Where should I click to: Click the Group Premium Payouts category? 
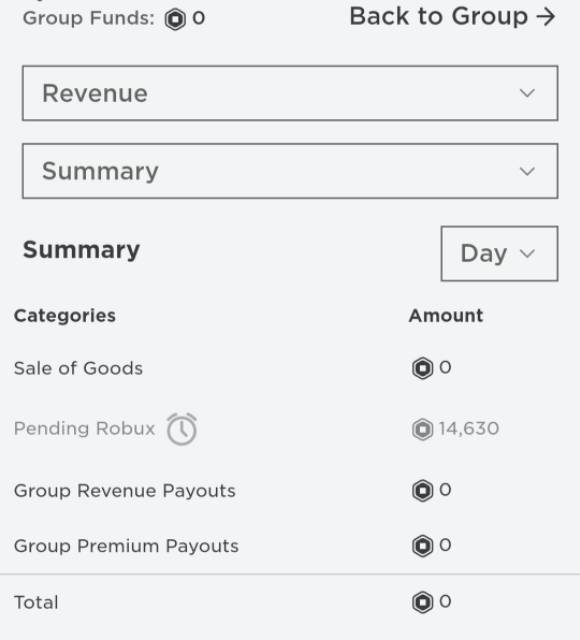coord(126,546)
